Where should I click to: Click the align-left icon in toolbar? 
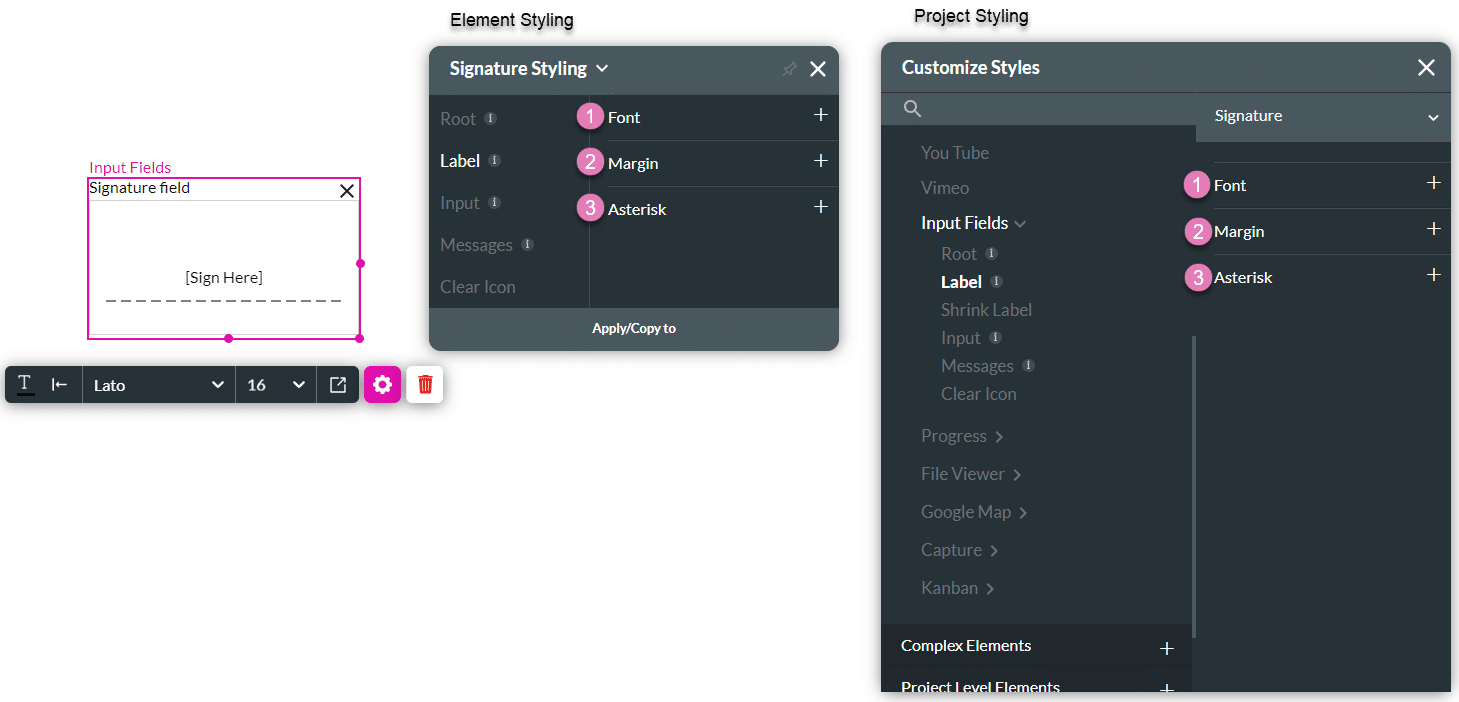click(60, 385)
